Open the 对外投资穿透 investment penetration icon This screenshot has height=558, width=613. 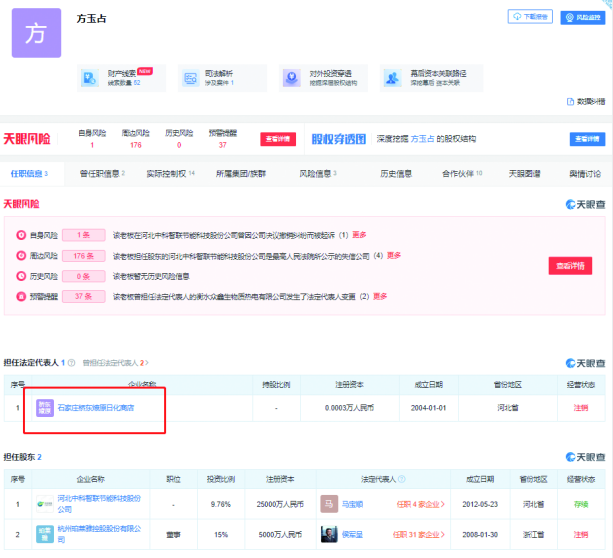pos(292,78)
